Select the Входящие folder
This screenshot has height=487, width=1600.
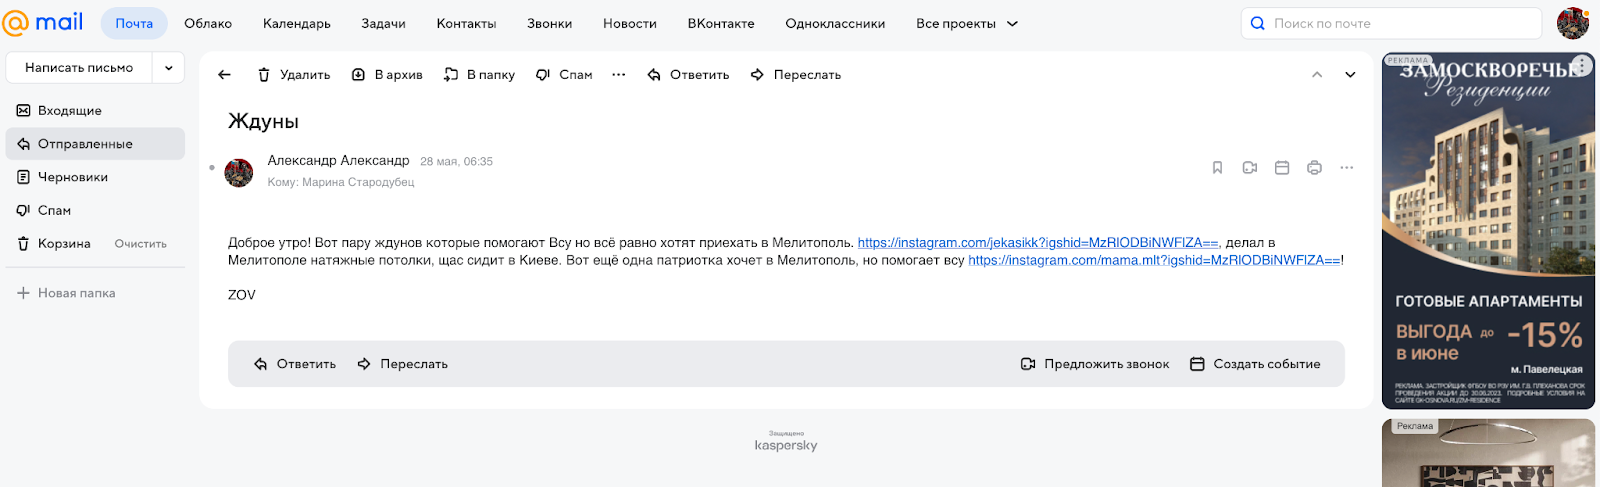70,111
